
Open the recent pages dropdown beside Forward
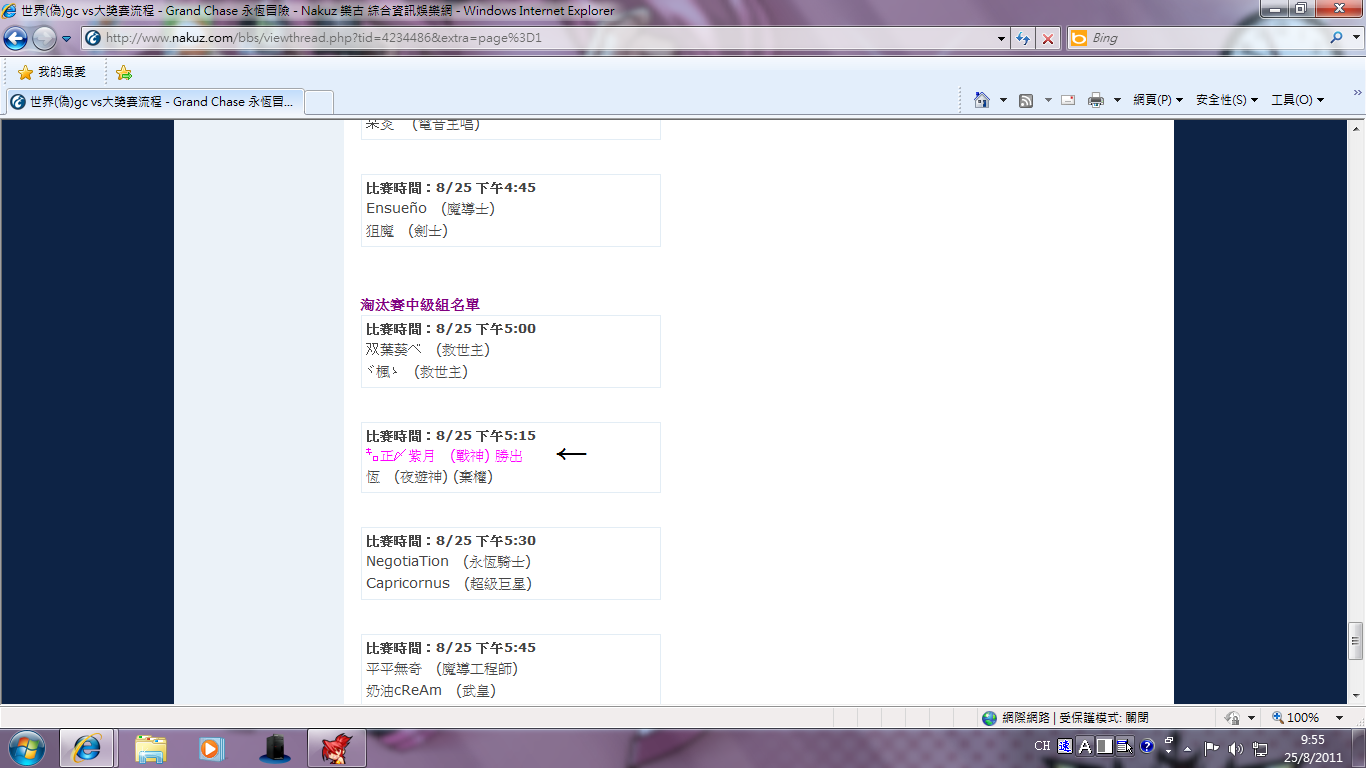pos(66,39)
